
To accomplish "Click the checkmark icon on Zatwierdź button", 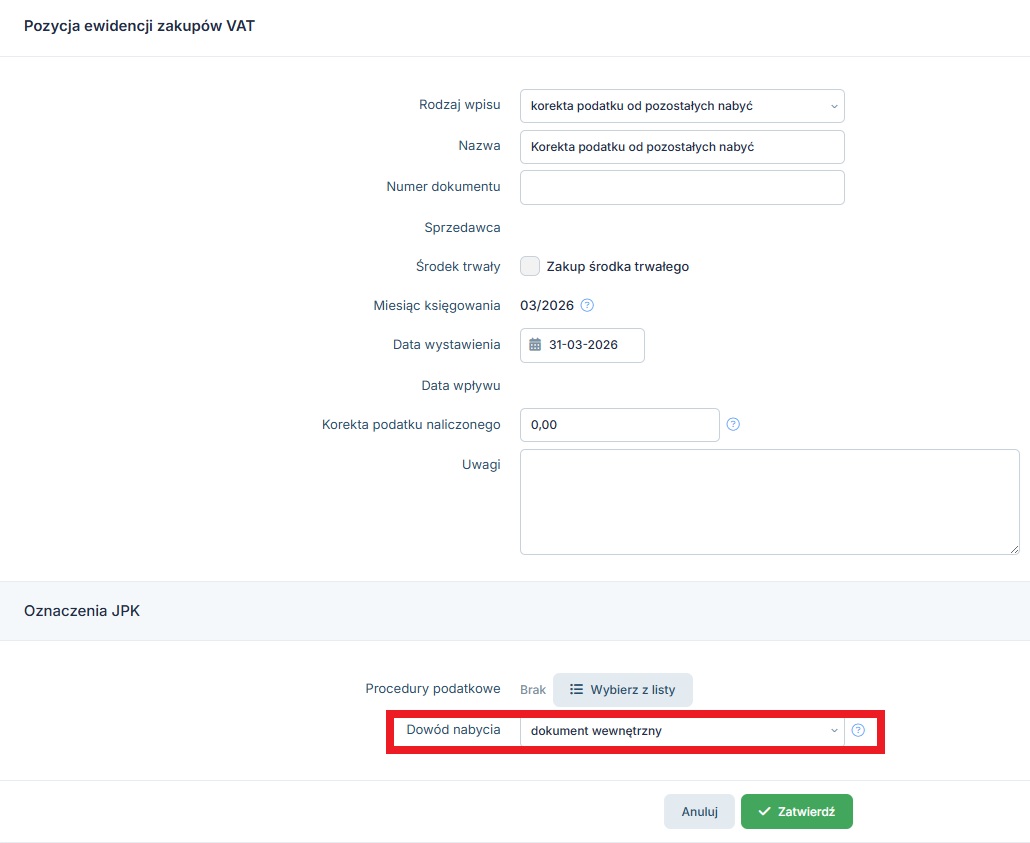I will (765, 812).
